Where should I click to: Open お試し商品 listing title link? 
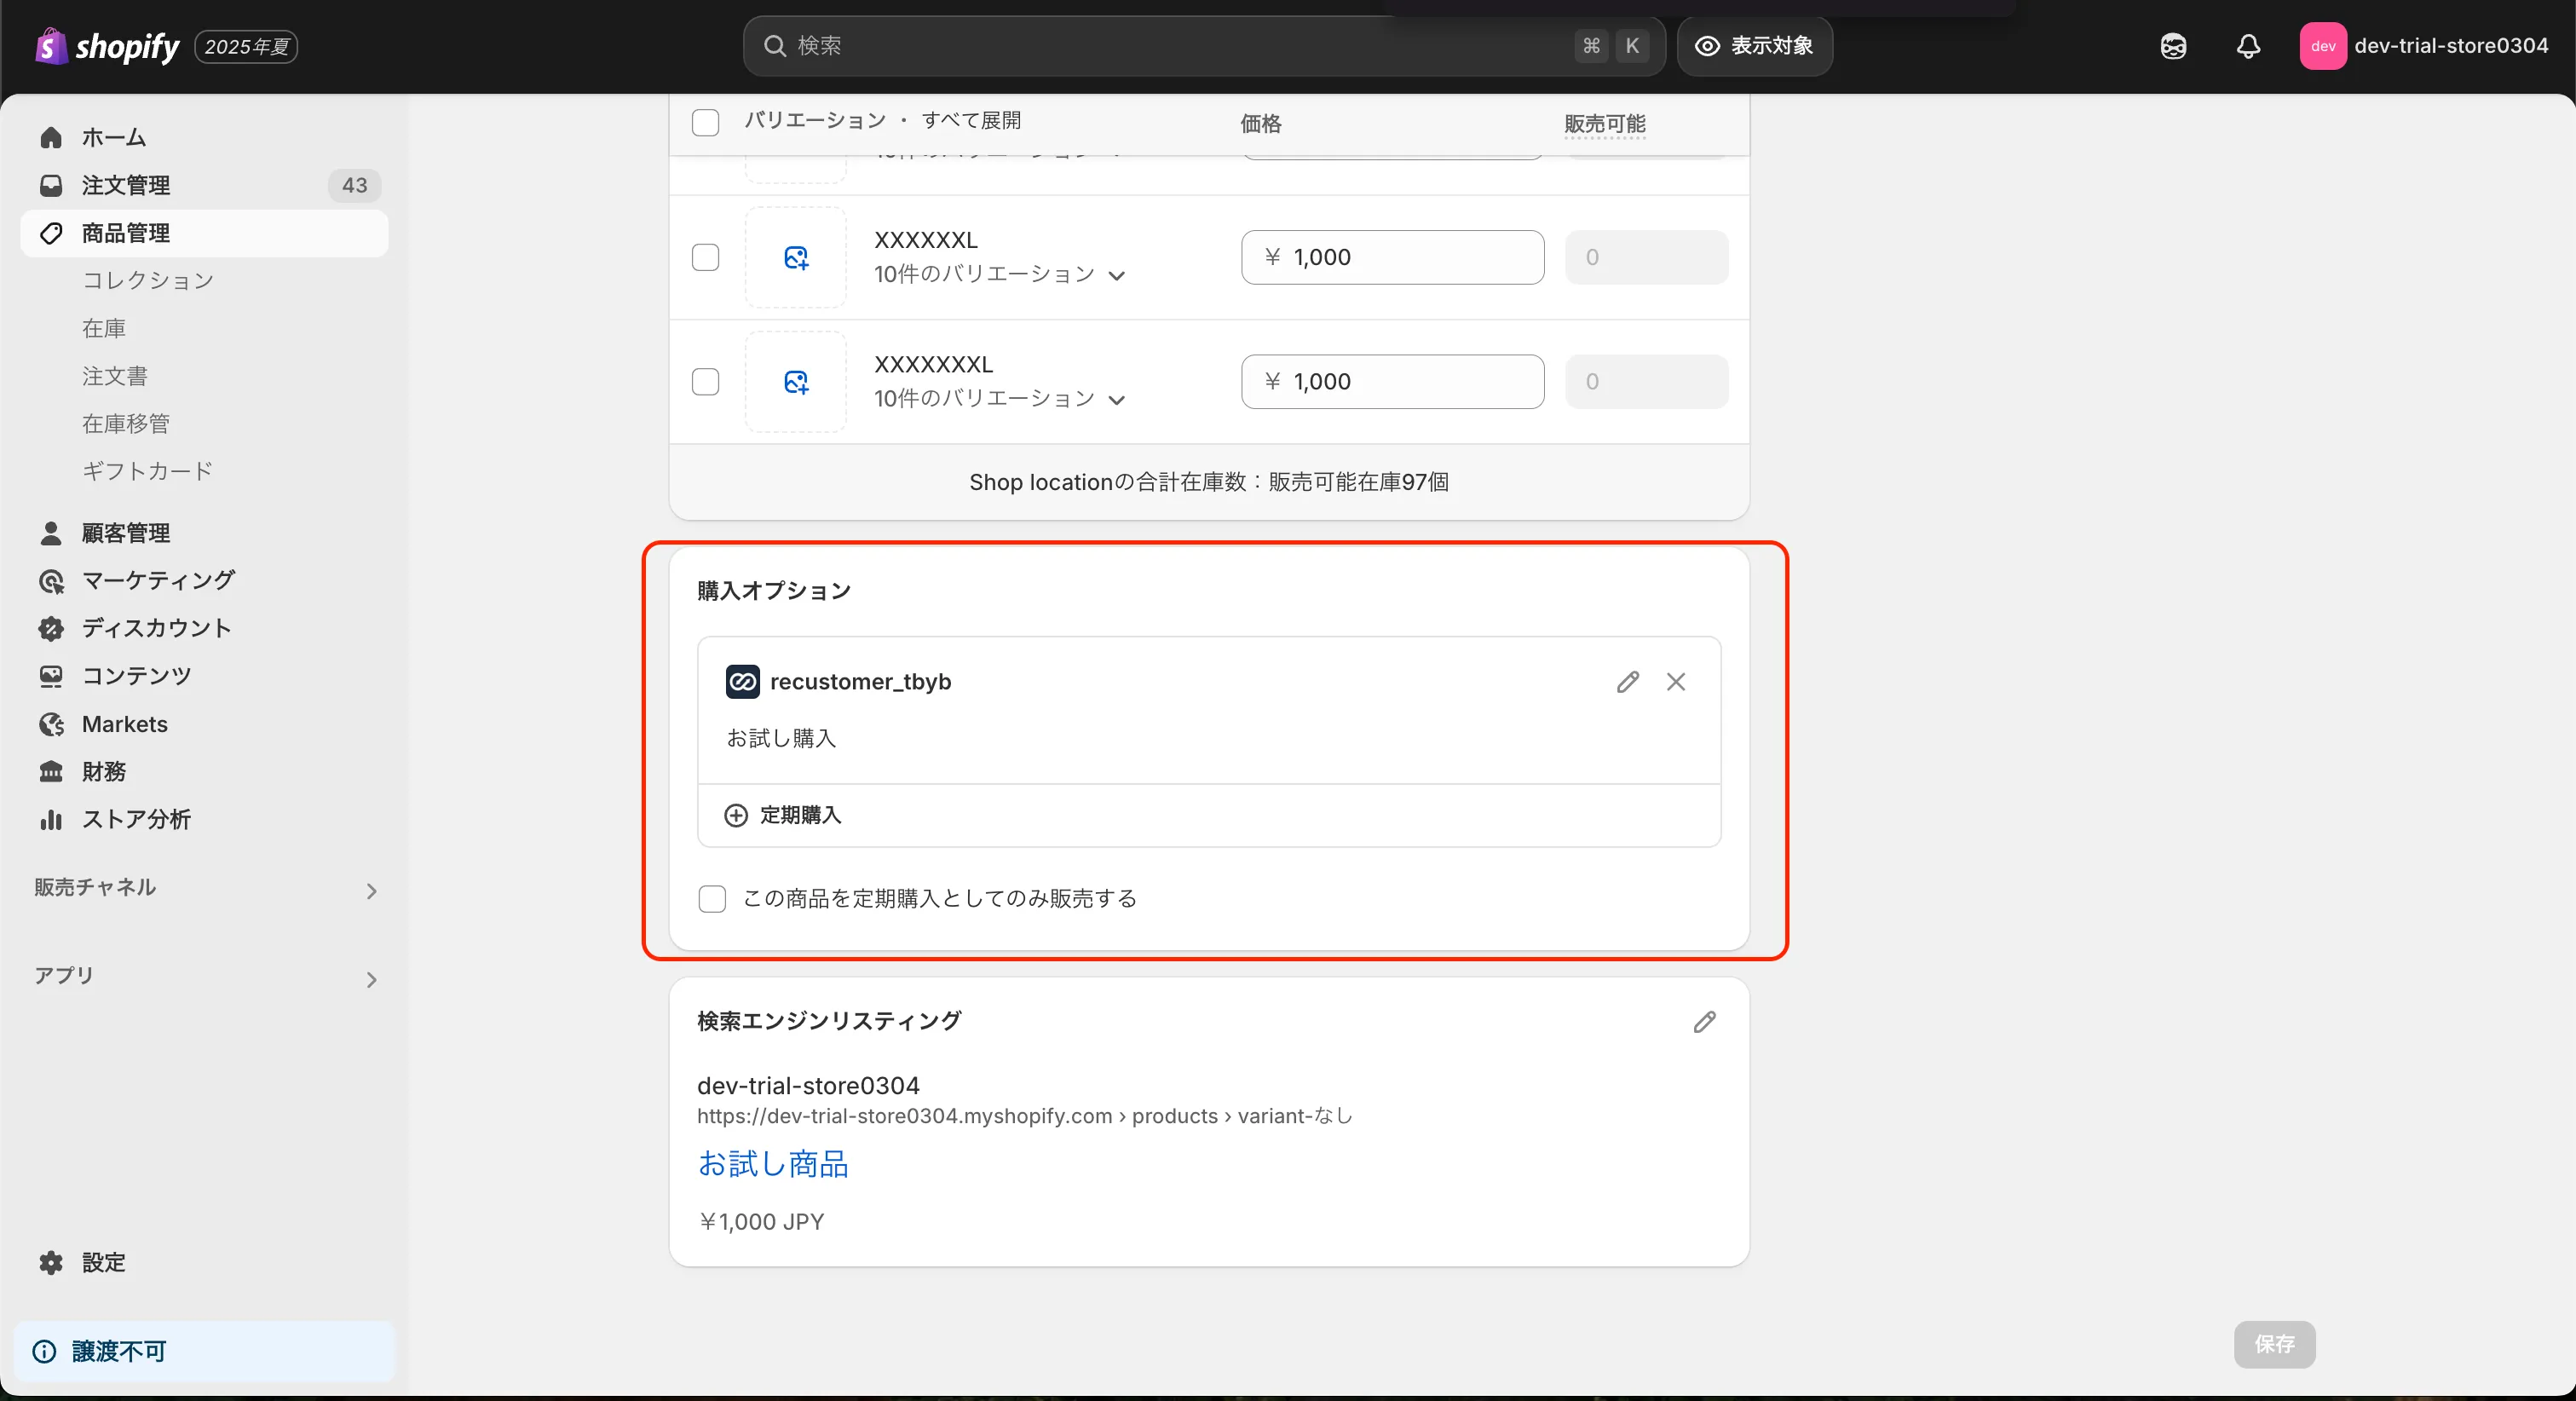click(772, 1164)
